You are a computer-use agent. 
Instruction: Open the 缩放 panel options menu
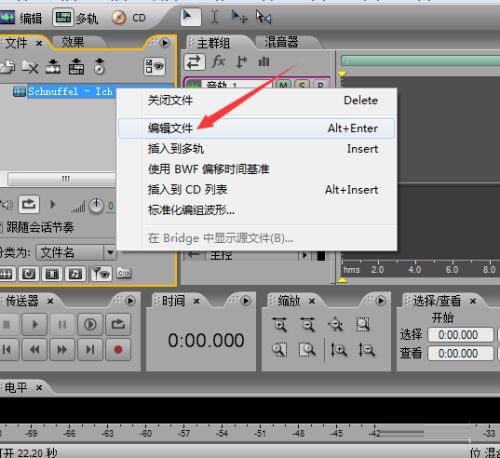(x=380, y=301)
